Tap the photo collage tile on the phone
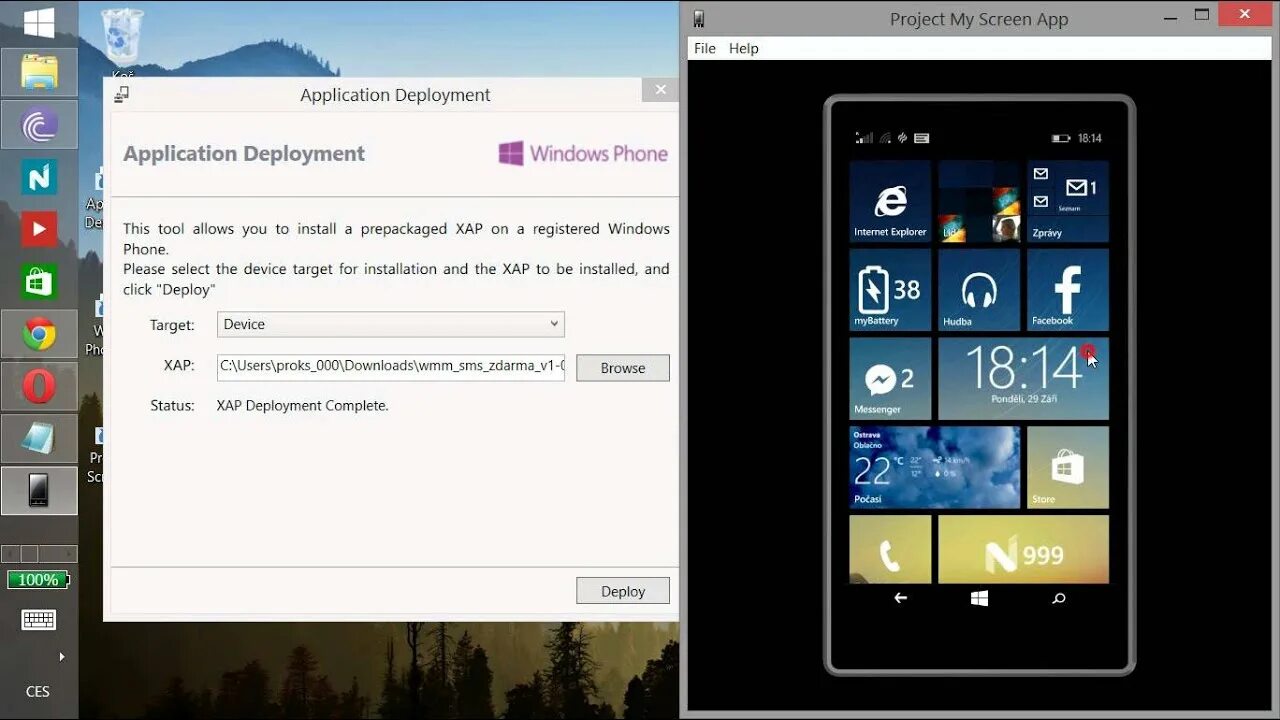The image size is (1280, 720). click(979, 201)
